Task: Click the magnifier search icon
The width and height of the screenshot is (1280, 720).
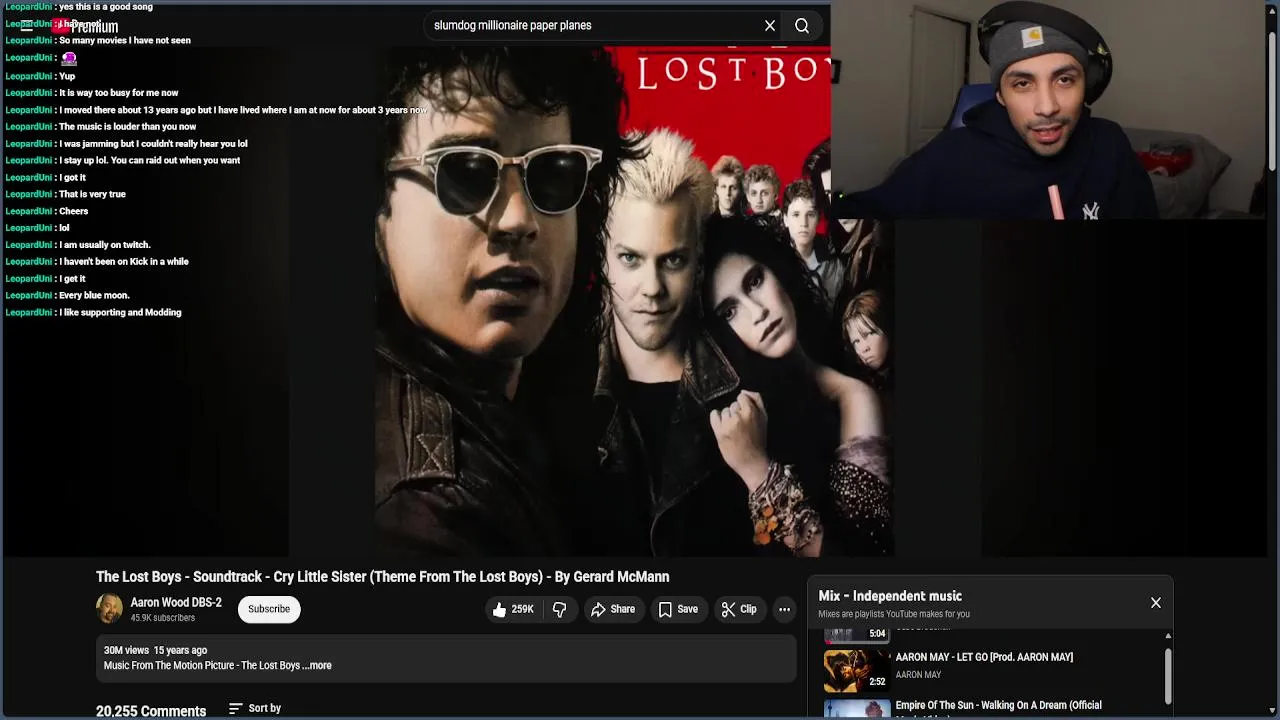Action: [802, 26]
